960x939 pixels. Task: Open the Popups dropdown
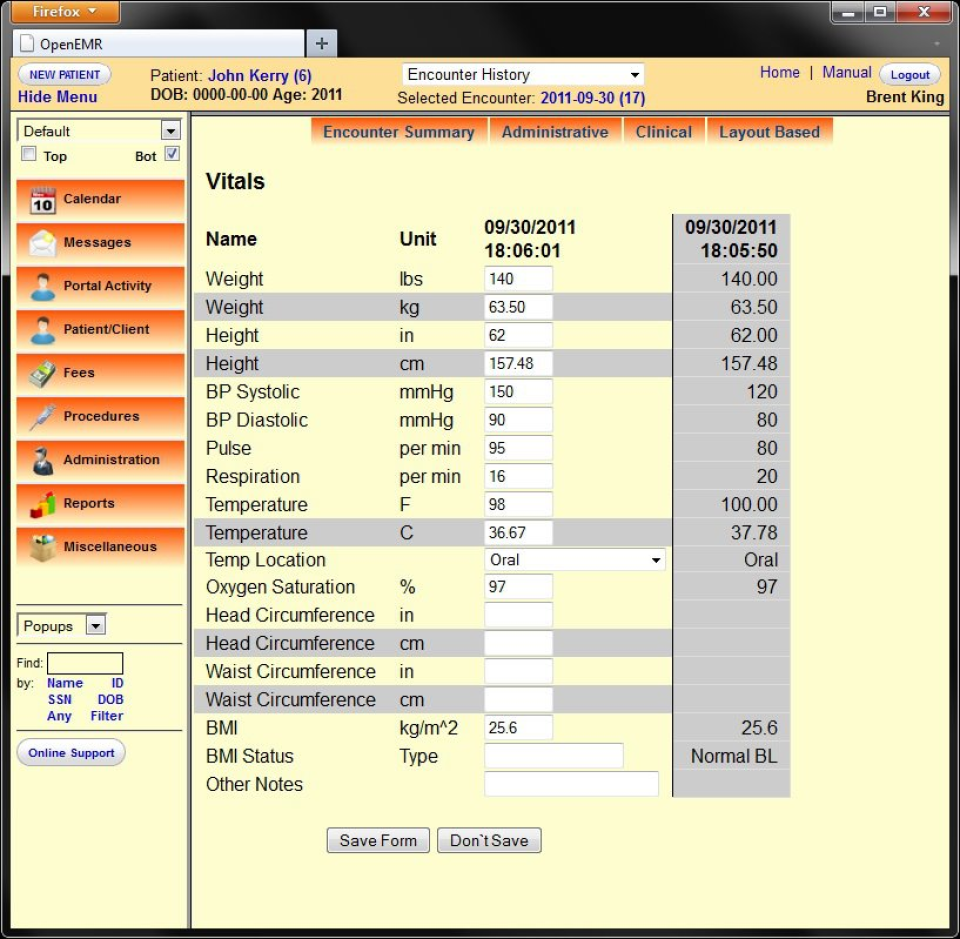[x=61, y=626]
